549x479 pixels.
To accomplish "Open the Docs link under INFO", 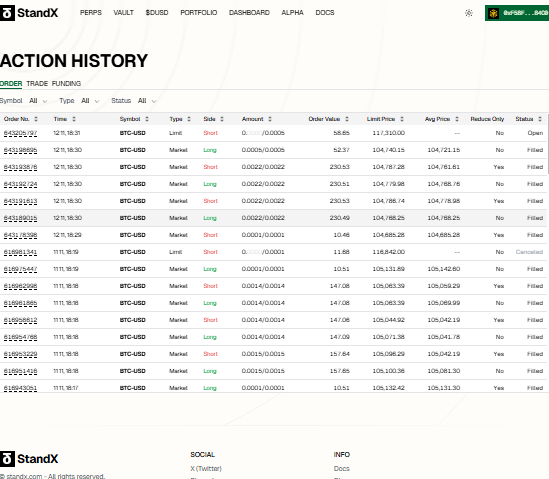I will (341, 468).
